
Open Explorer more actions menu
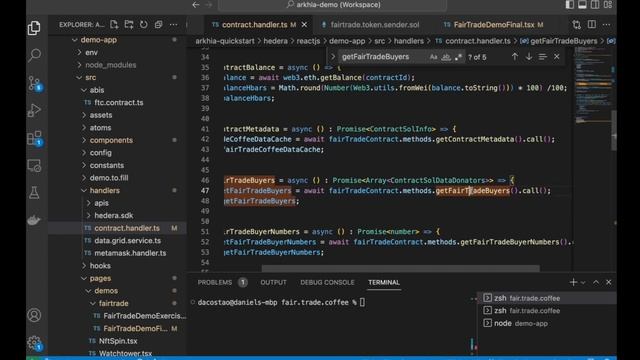coord(173,24)
